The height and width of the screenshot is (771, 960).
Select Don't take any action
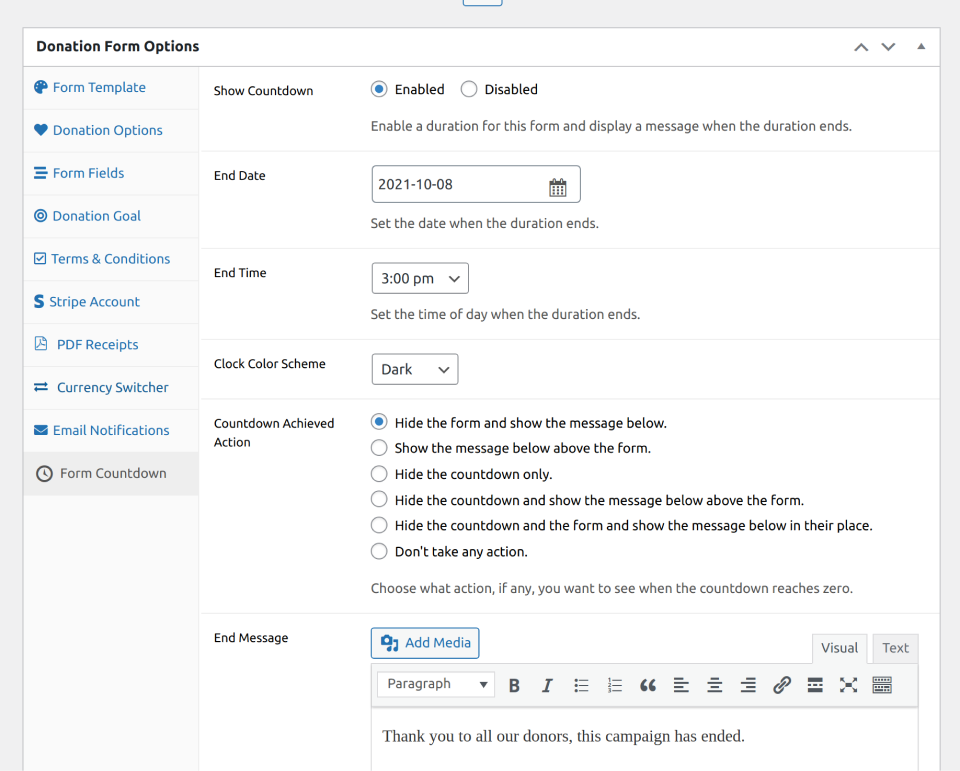(x=379, y=551)
